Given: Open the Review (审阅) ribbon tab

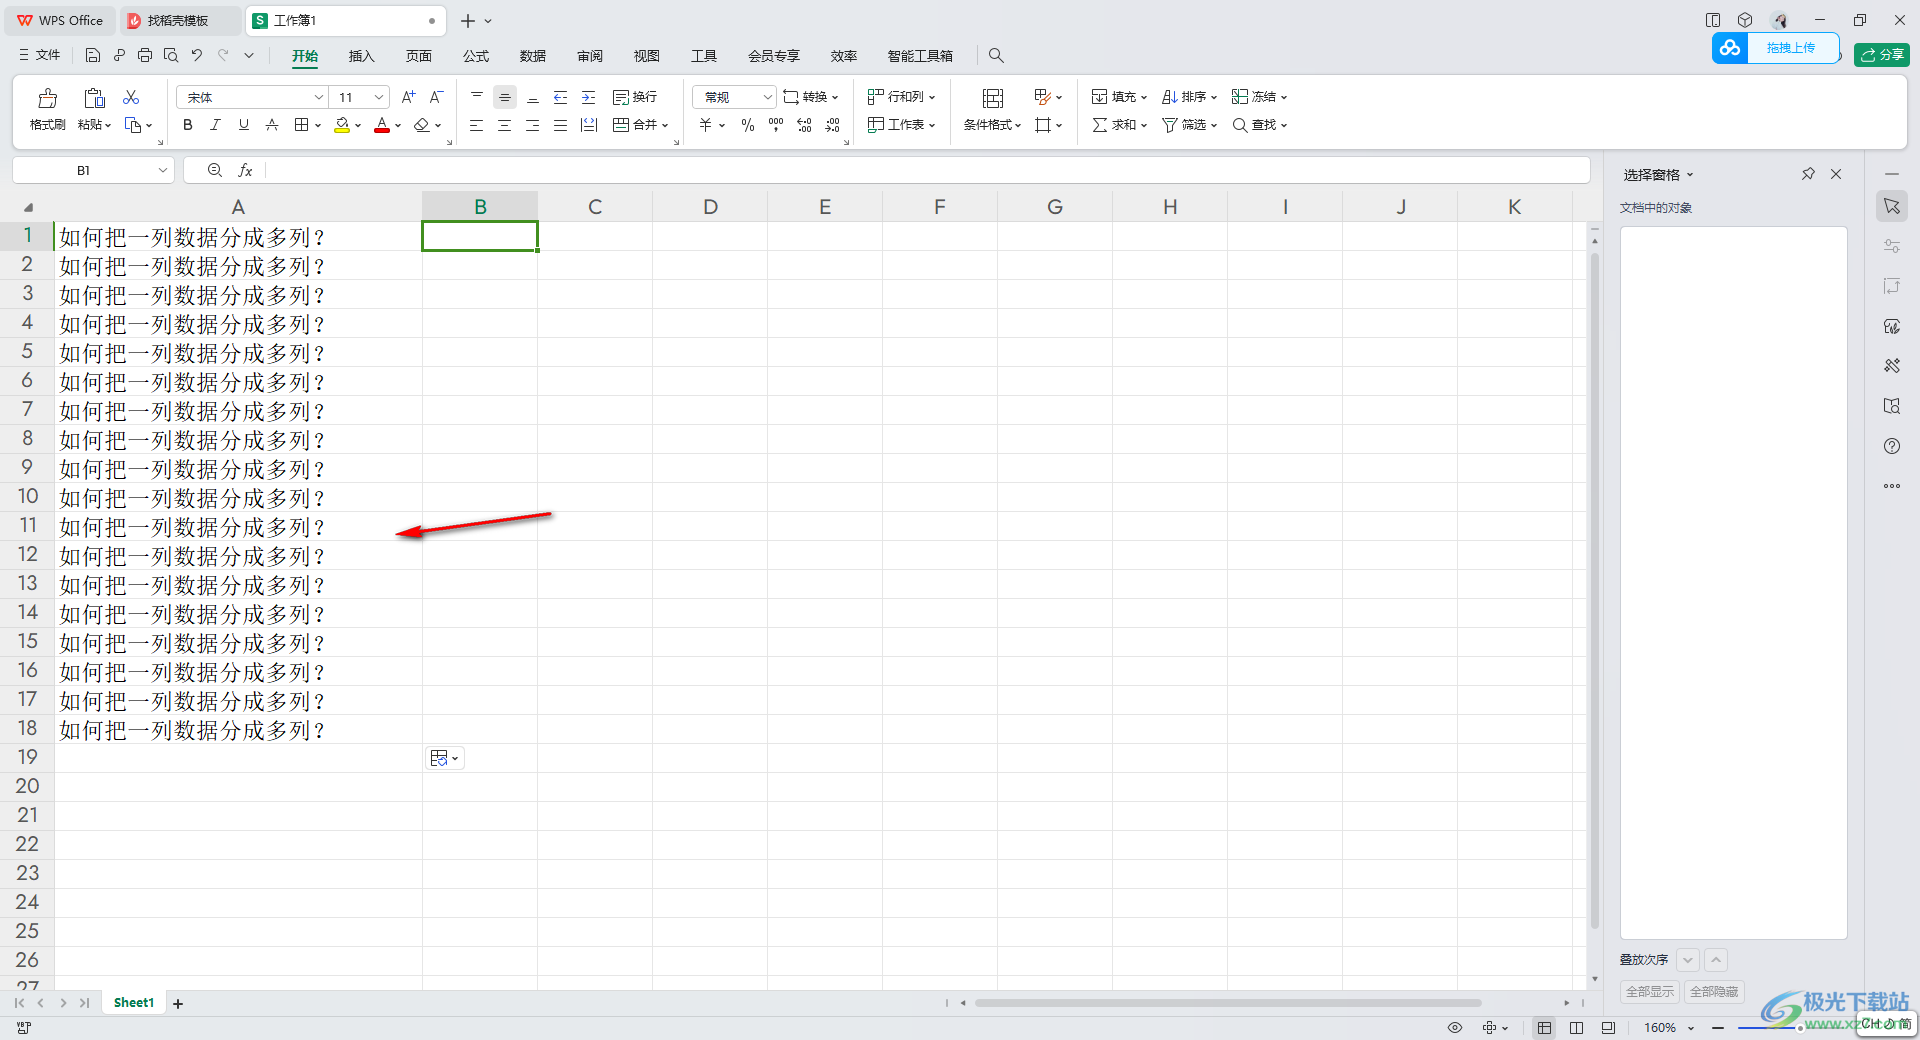Looking at the screenshot, I should point(590,56).
